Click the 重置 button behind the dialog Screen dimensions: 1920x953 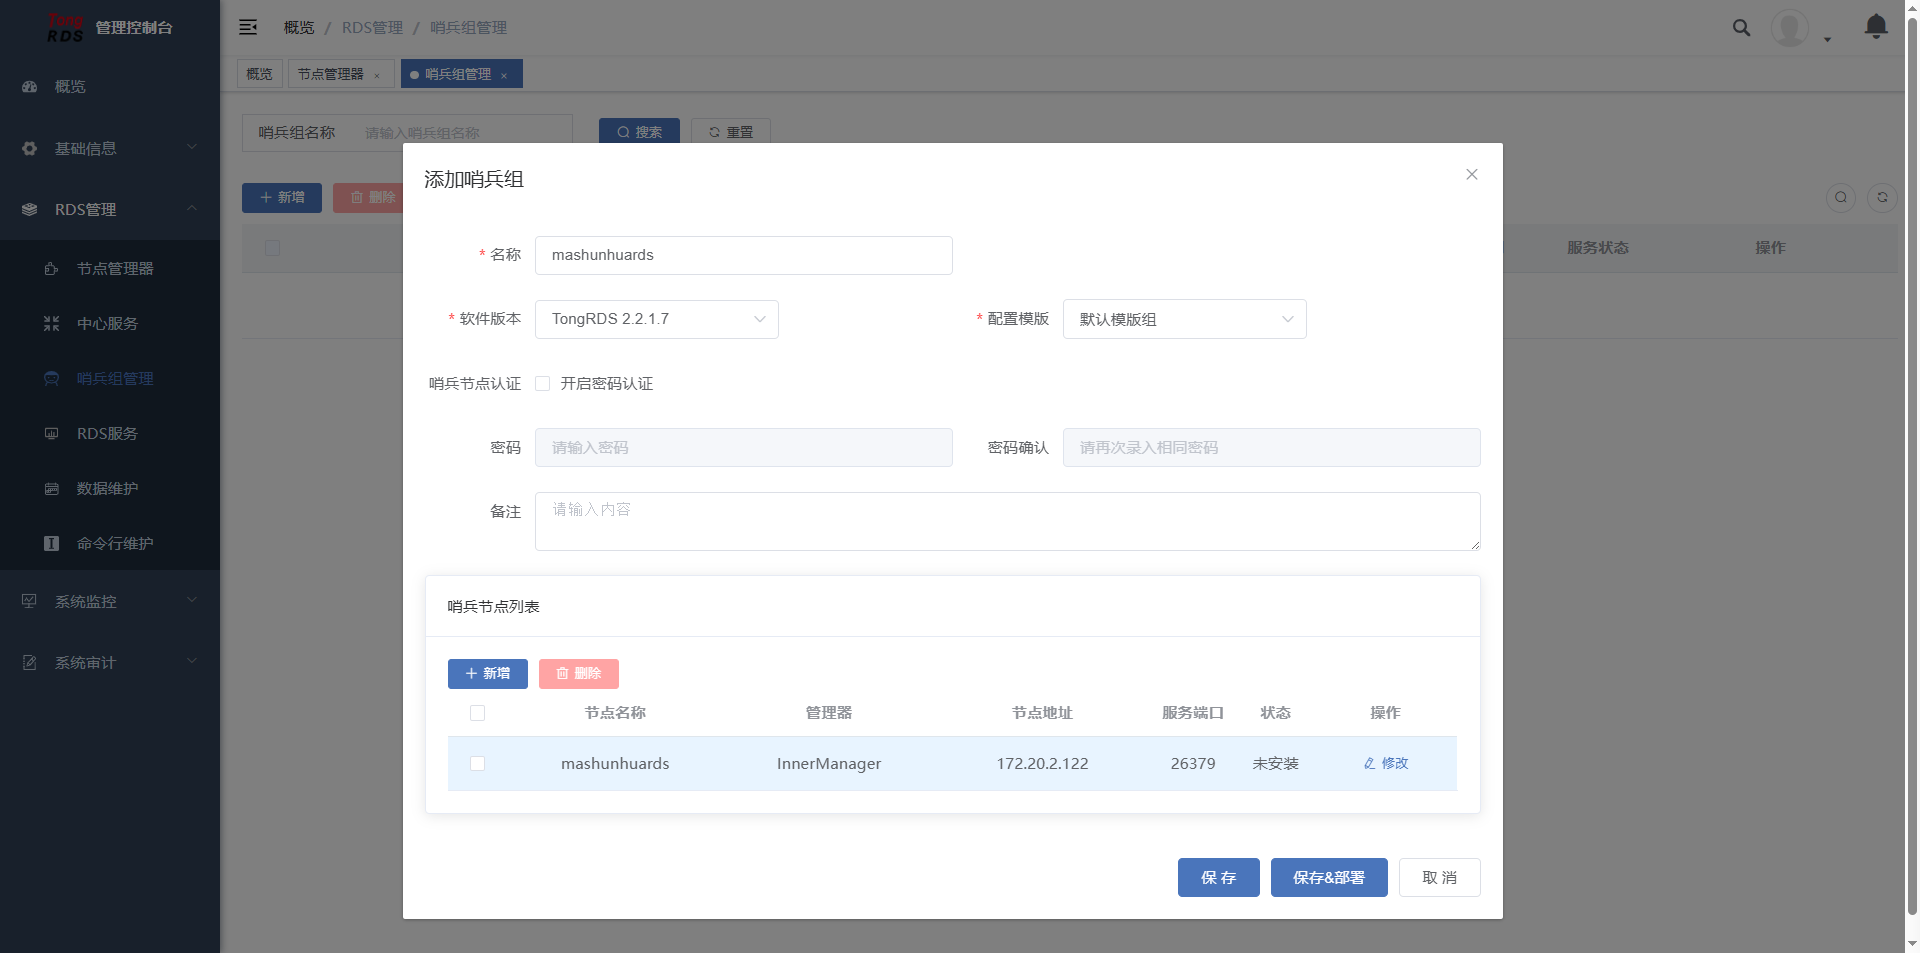pyautogui.click(x=731, y=132)
